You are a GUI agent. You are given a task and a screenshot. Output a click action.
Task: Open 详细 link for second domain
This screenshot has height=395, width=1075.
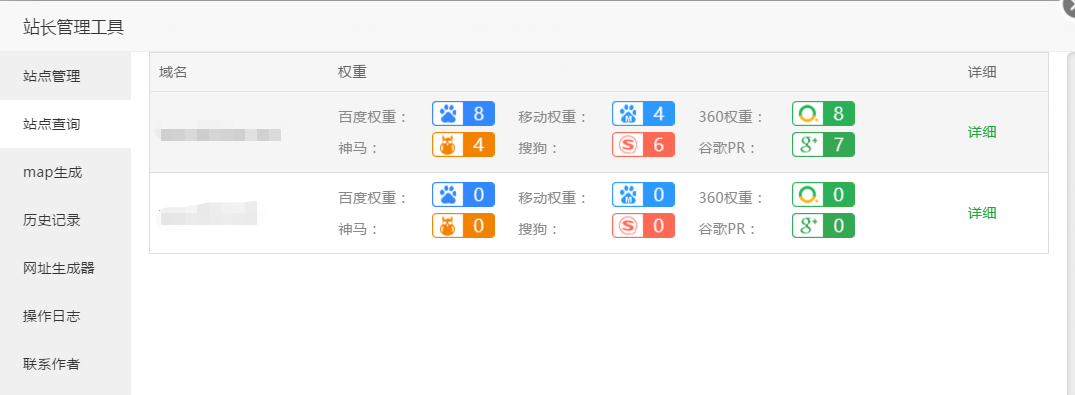[x=982, y=213]
